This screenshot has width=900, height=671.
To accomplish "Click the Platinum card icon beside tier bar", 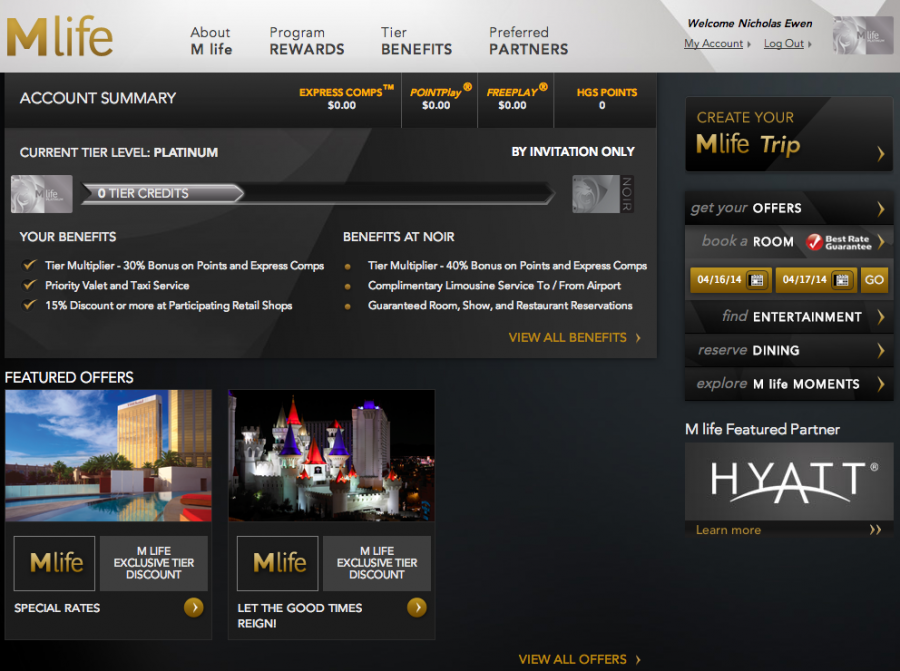I will pyautogui.click(x=42, y=194).
